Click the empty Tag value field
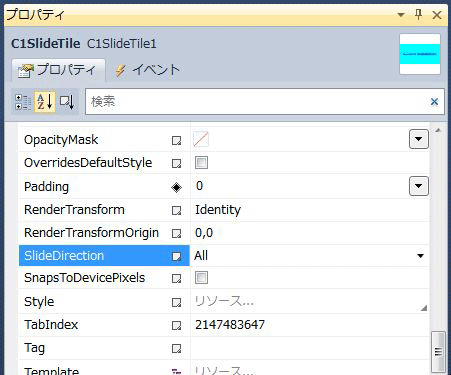 point(310,348)
